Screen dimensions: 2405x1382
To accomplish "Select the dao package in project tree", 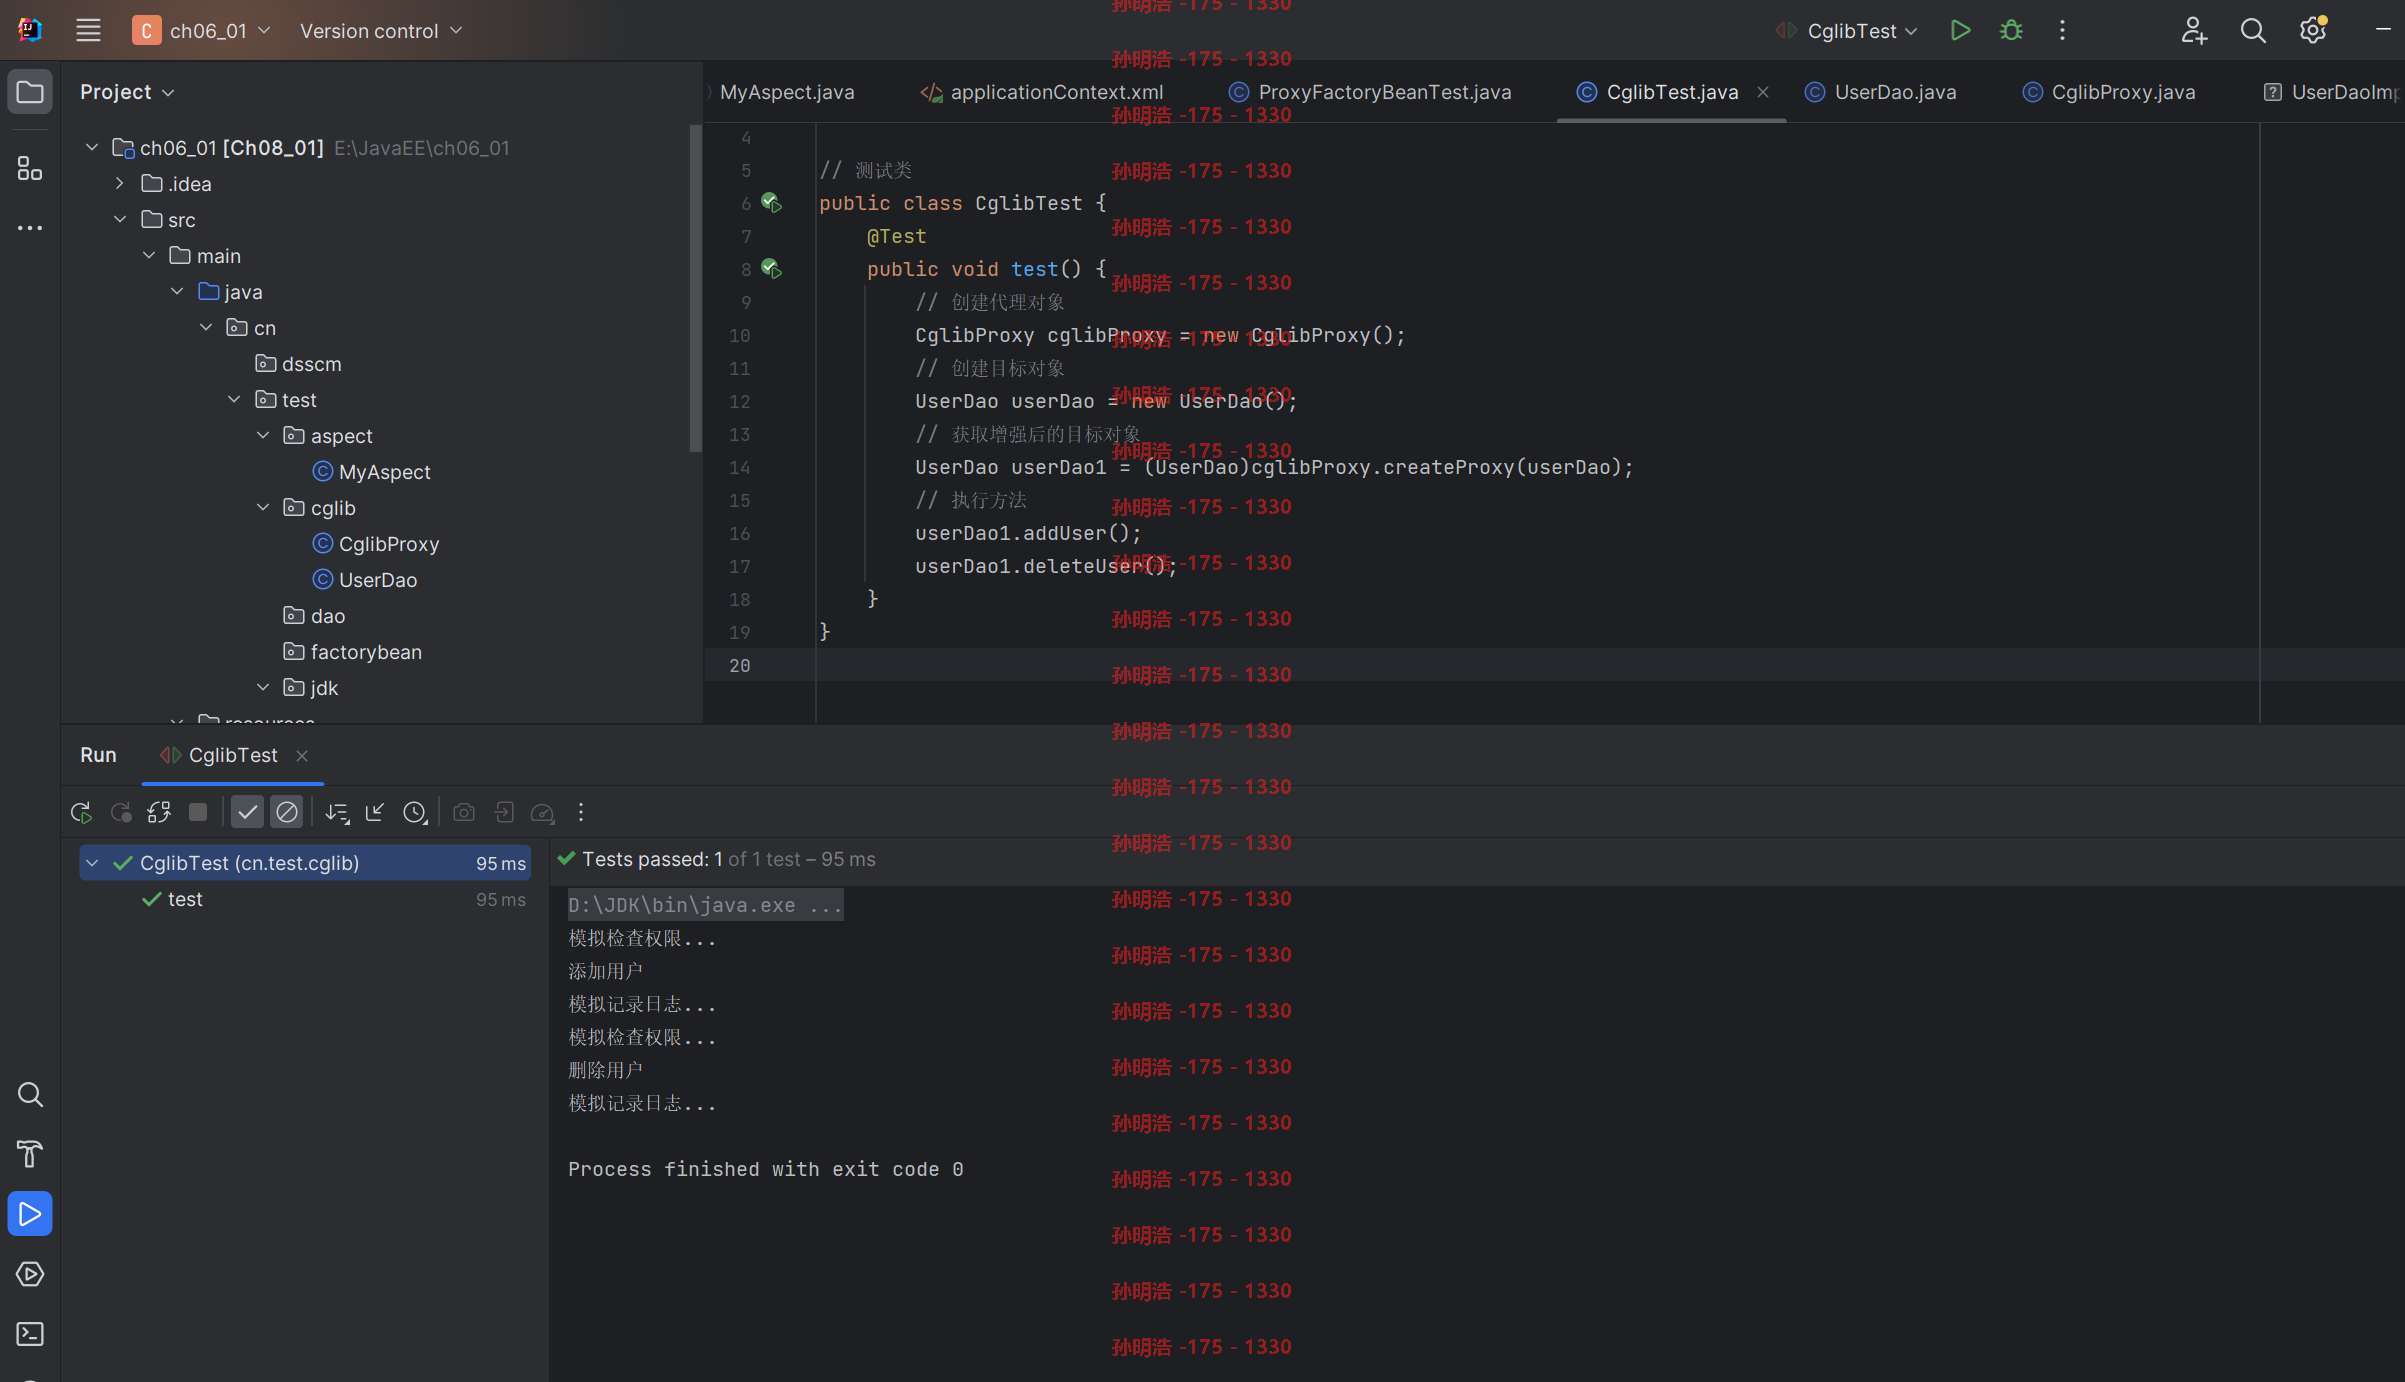I will pos(314,616).
